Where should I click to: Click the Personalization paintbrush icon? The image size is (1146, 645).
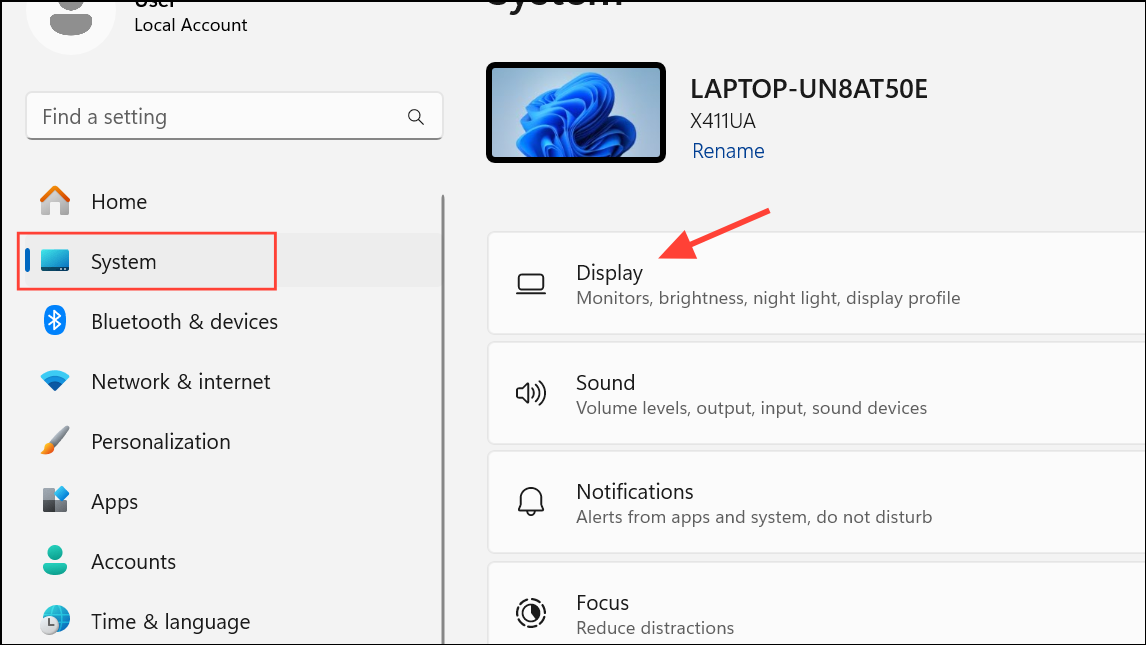pos(55,441)
